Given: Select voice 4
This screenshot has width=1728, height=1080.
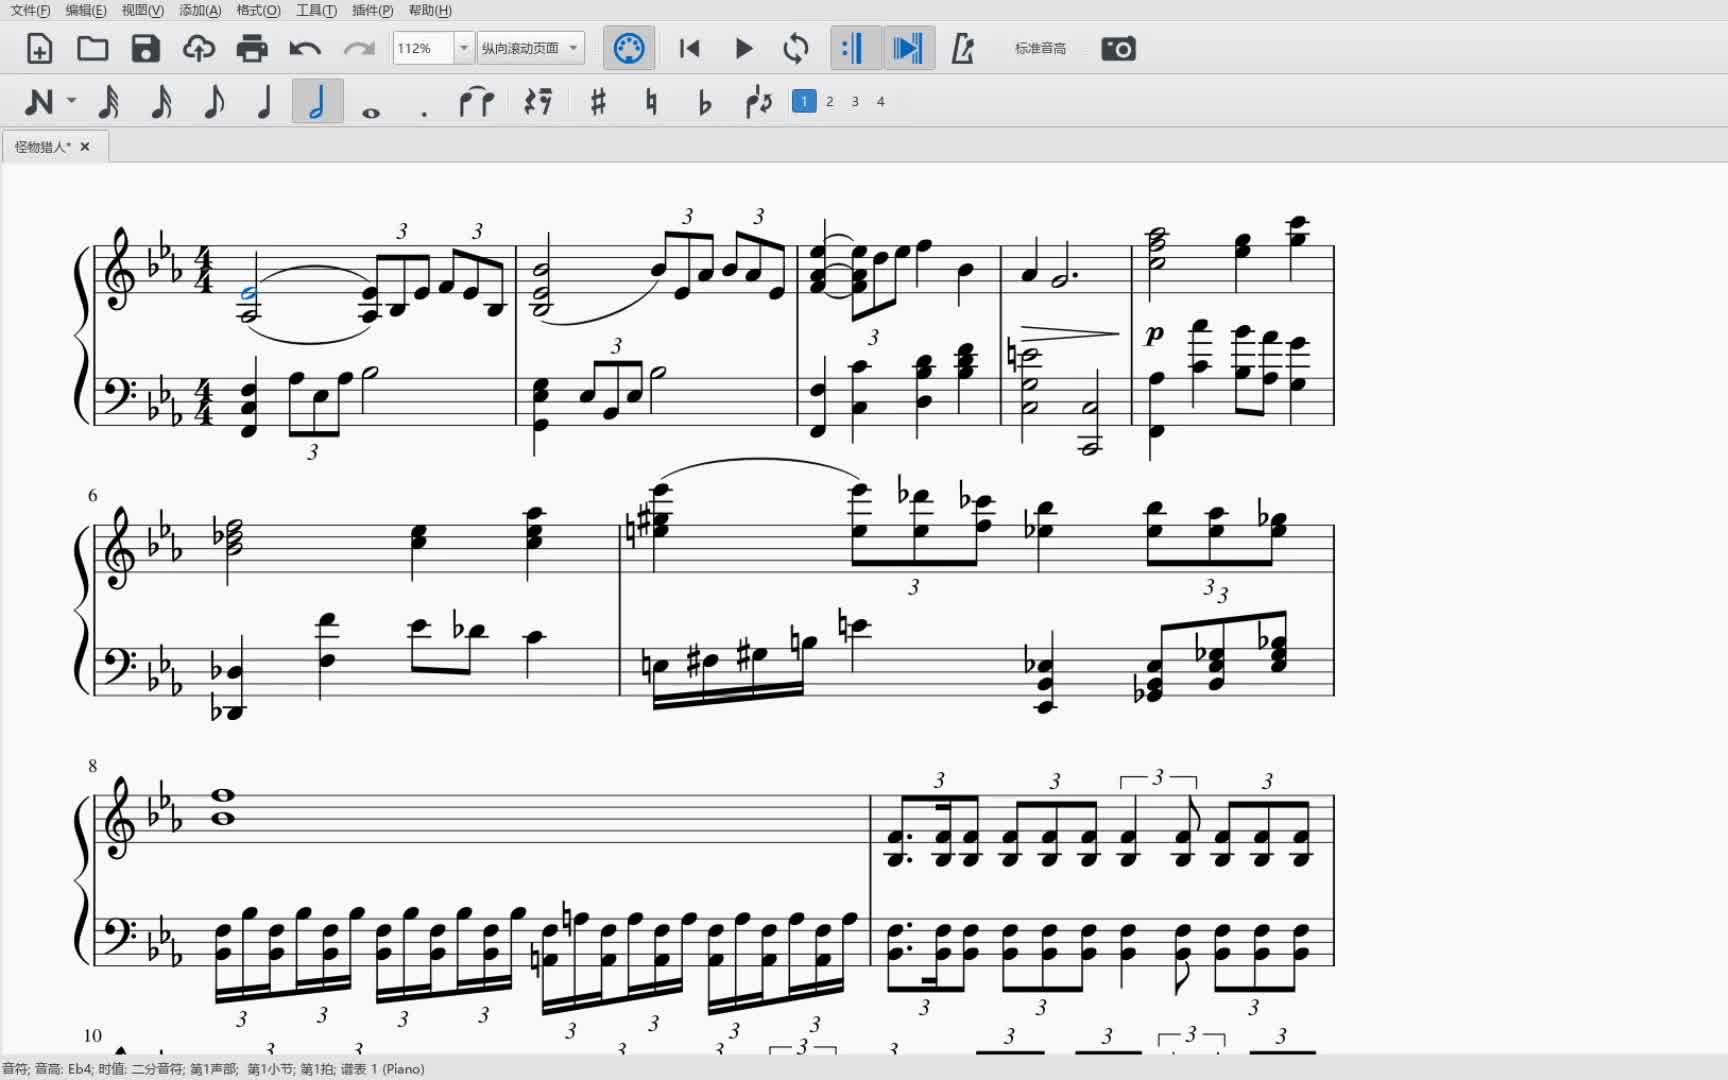Looking at the screenshot, I should click(x=881, y=101).
